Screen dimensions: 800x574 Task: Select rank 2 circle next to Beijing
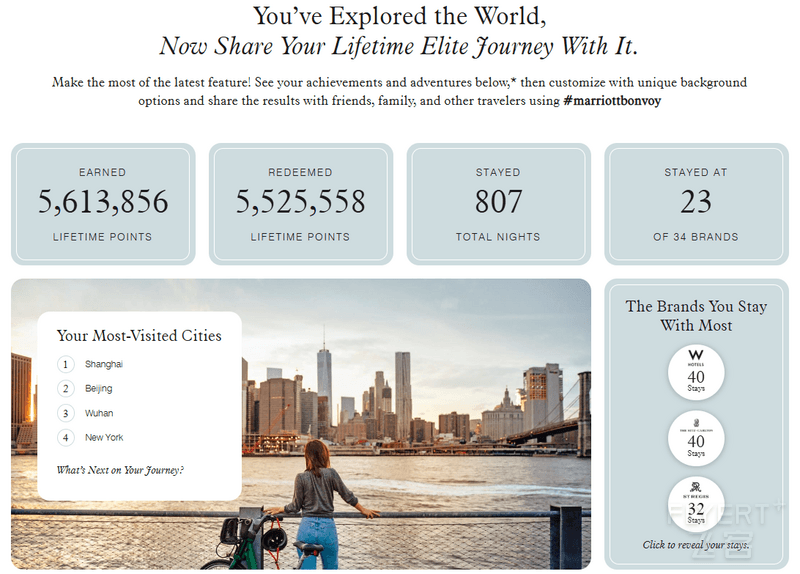tap(65, 389)
